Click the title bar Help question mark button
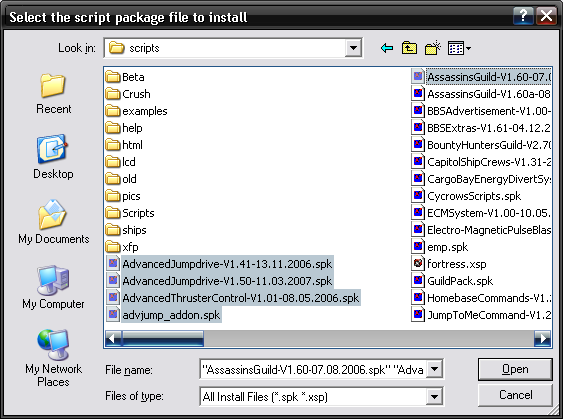Viewport: 563px width, 419px height. point(523,16)
